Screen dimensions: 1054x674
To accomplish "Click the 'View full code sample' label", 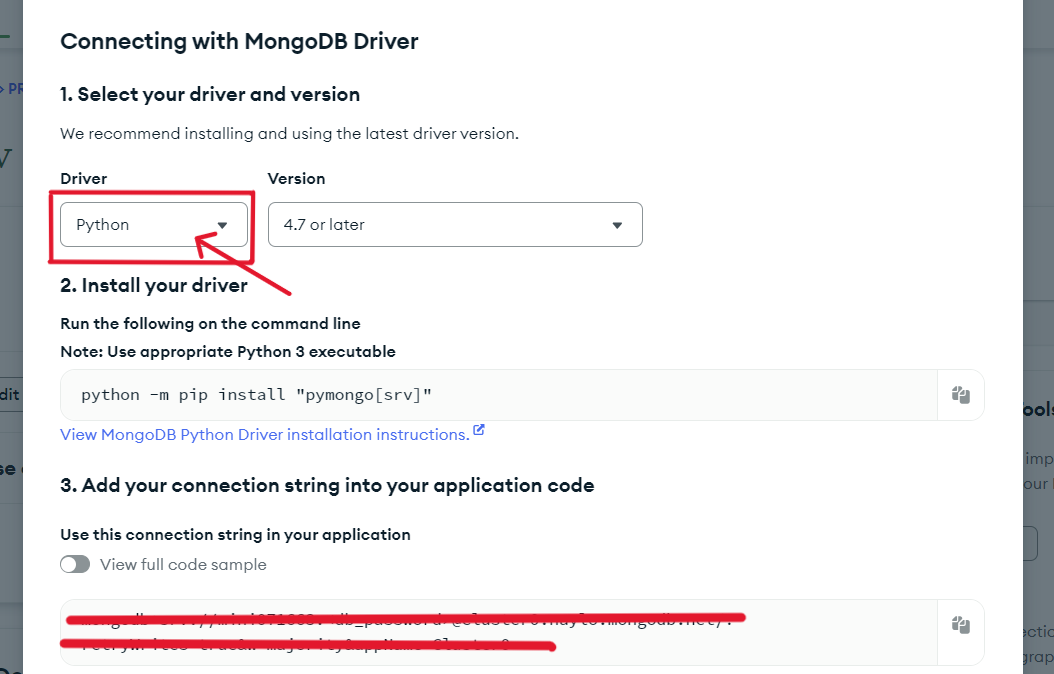I will [184, 564].
